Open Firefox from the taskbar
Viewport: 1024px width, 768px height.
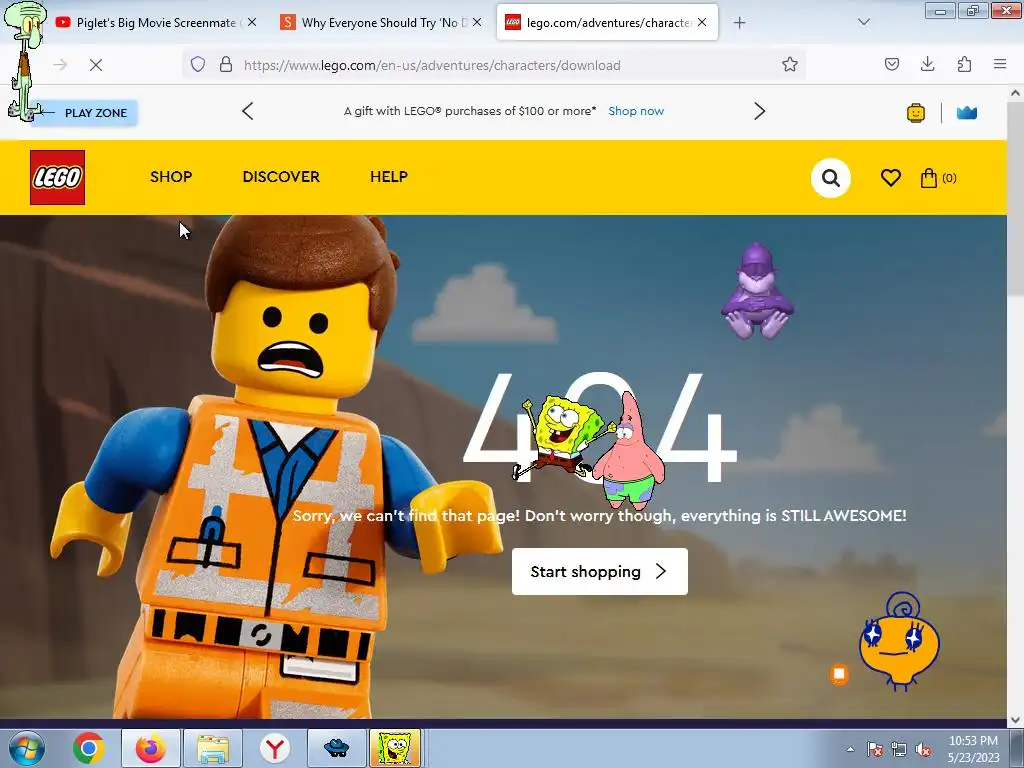(150, 748)
